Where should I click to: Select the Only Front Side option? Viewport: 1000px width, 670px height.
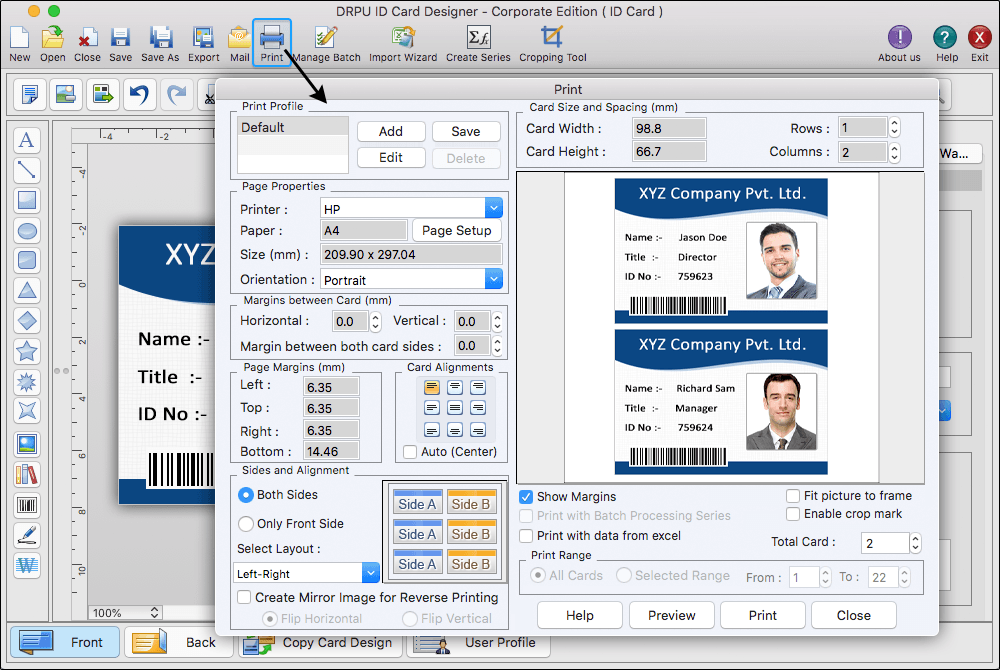point(246,524)
